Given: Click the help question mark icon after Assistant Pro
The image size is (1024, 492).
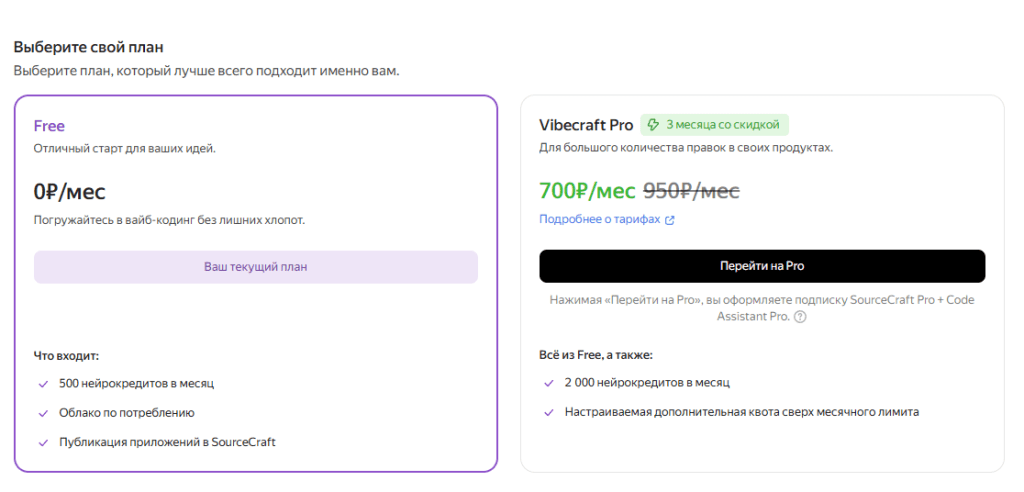Looking at the screenshot, I should (801, 317).
